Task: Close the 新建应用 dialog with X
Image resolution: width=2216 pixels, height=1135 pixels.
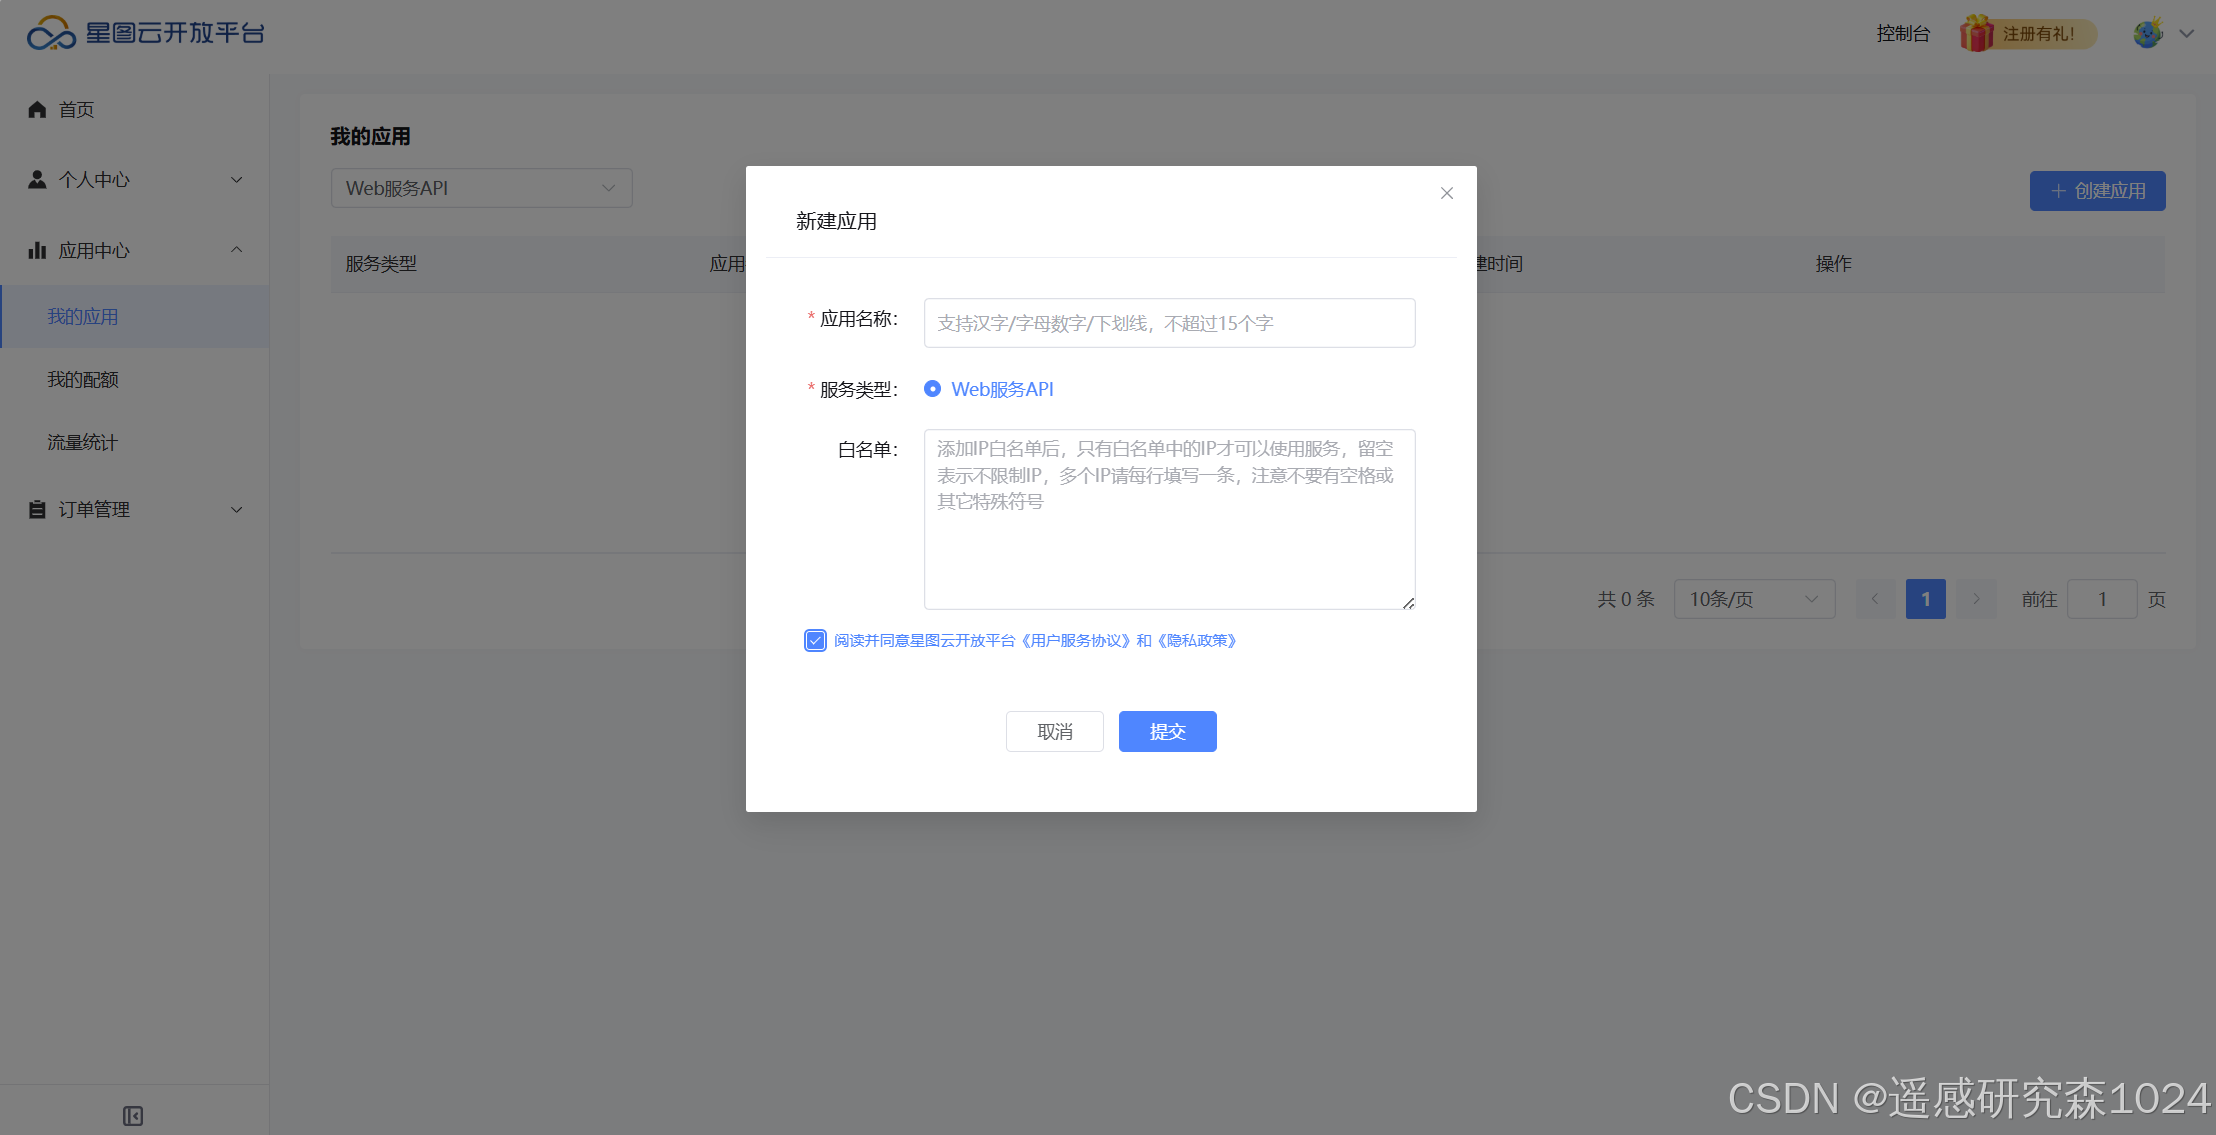Action: coord(1446,193)
